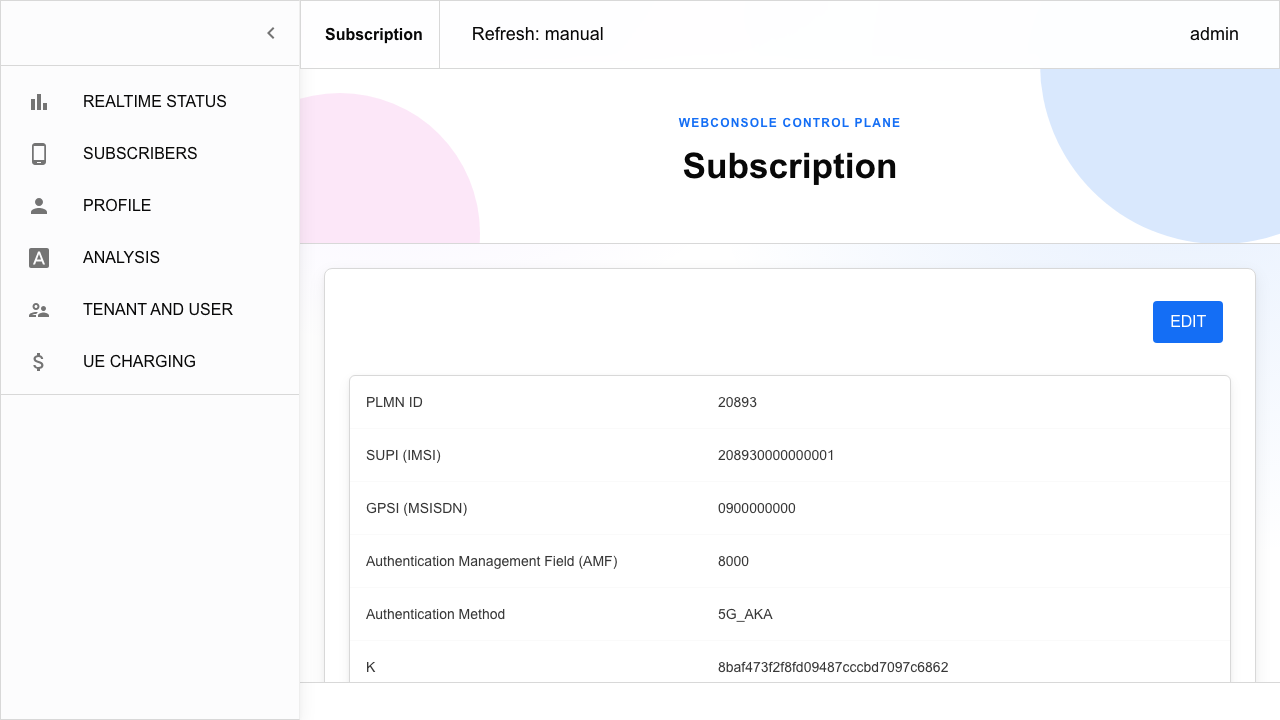Click the Realtime Status bar chart icon
The height and width of the screenshot is (720, 1280).
[x=39, y=102]
